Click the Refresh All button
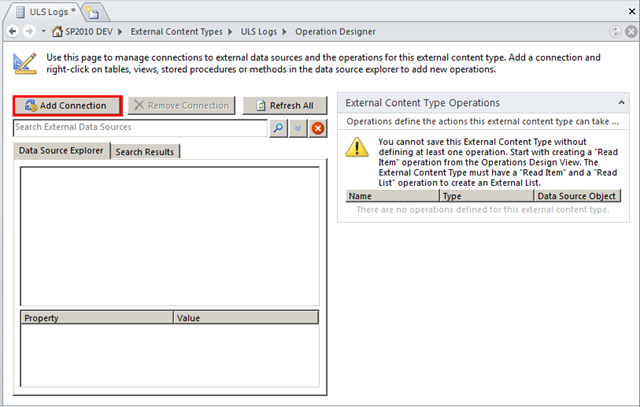The image size is (640, 407). tap(284, 105)
